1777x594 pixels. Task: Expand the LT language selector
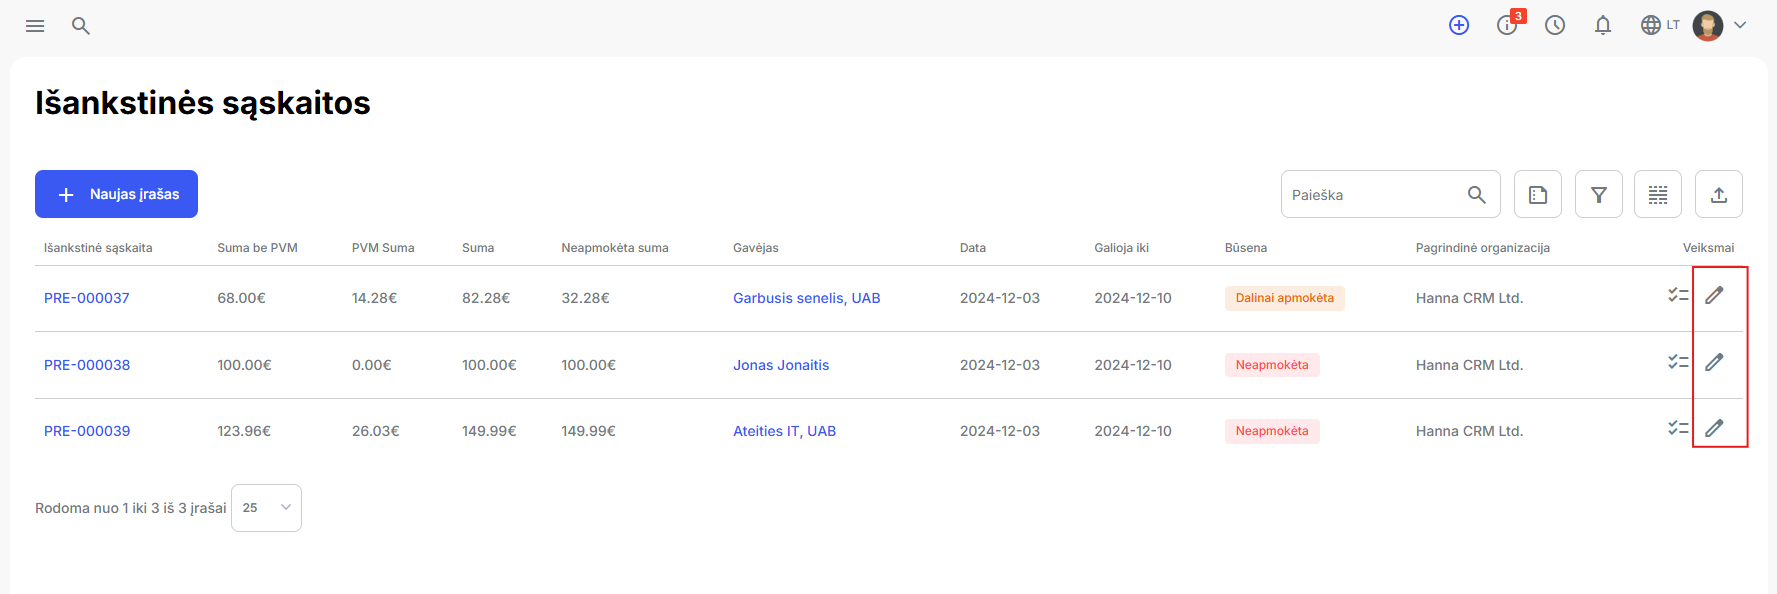tap(1660, 25)
